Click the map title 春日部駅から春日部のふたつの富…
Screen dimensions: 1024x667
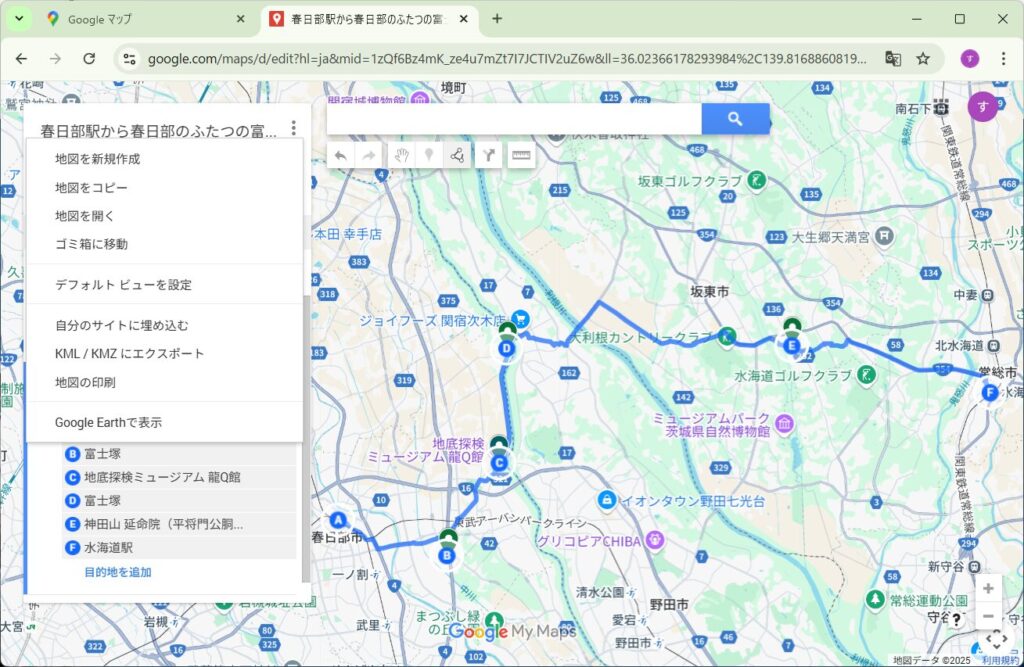click(159, 131)
